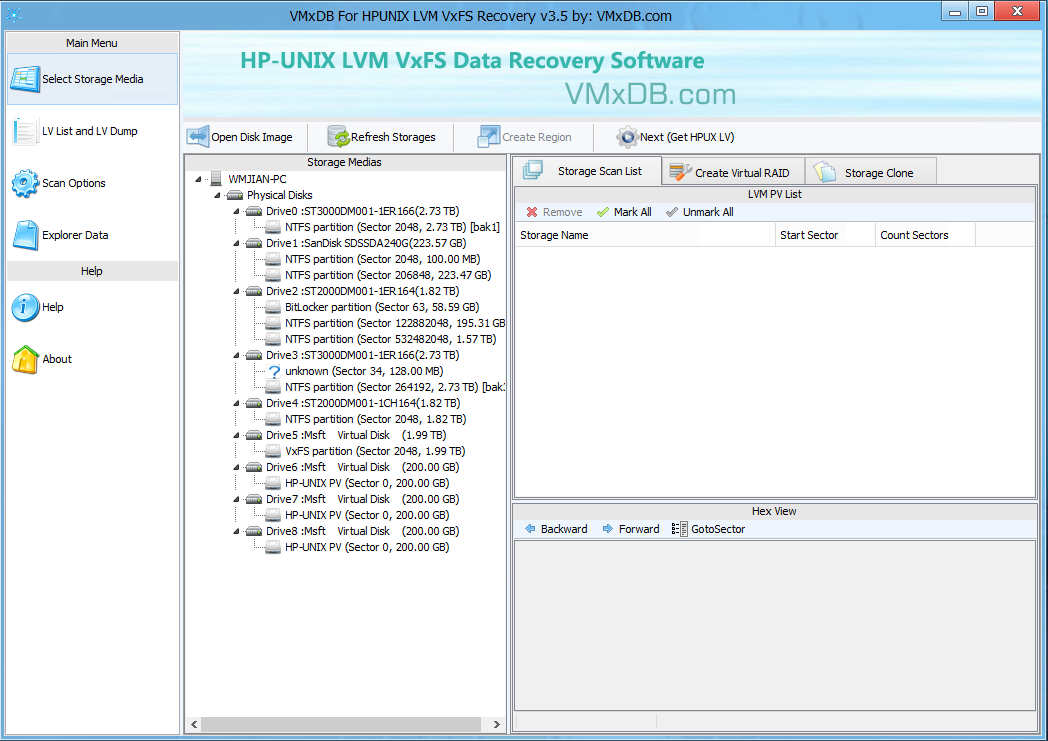Viewport: 1048px width, 741px height.
Task: Mark all entries in LVM PV List
Action: coord(624,211)
